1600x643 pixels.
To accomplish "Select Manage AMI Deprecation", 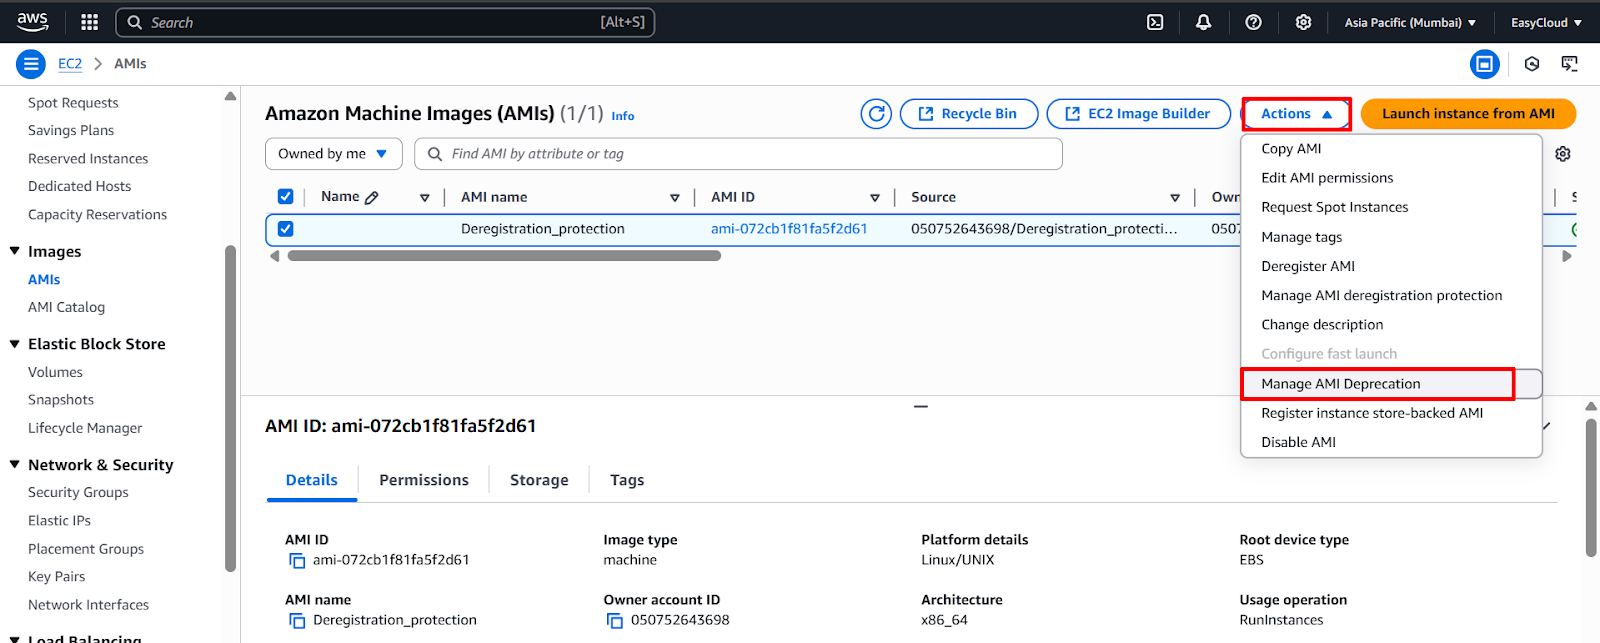I will click(1391, 384).
